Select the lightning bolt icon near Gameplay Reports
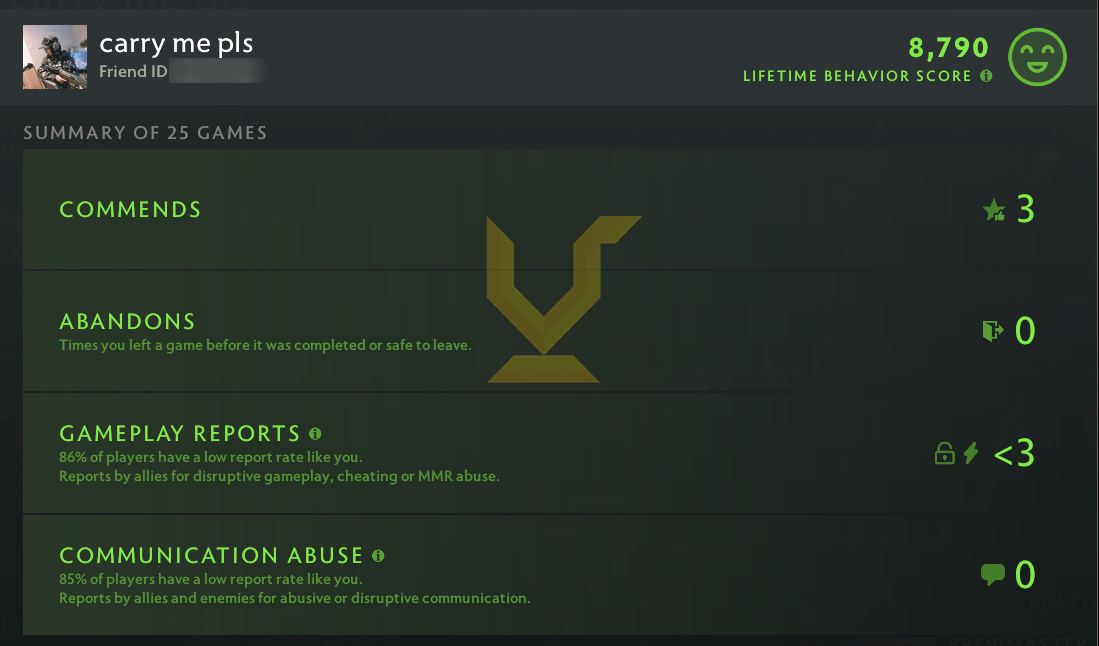This screenshot has width=1099, height=646. pyautogui.click(x=971, y=453)
